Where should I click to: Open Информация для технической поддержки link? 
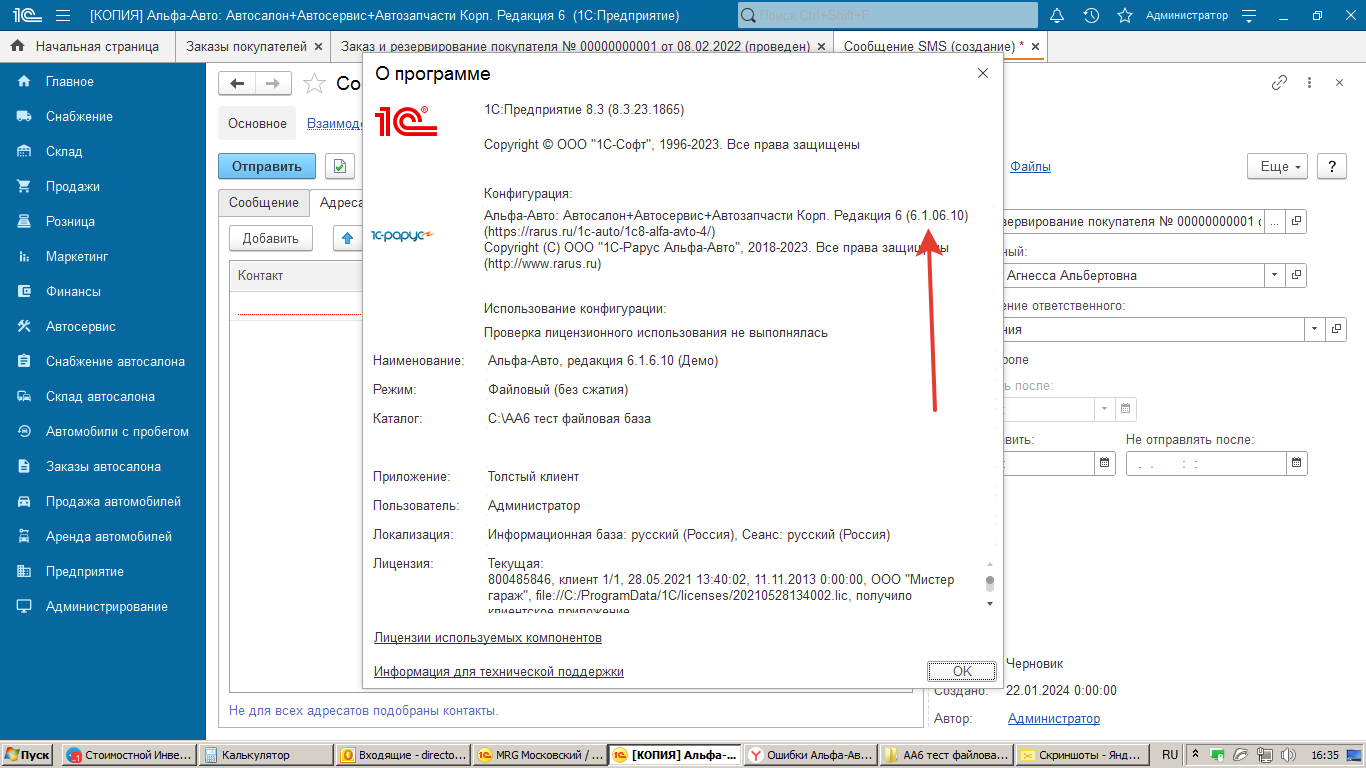coord(499,671)
